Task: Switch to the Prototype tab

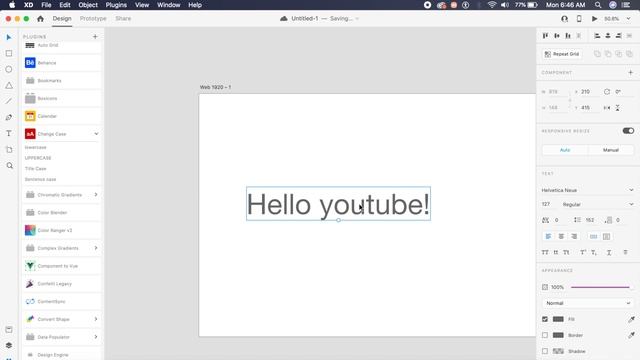Action: (93, 19)
